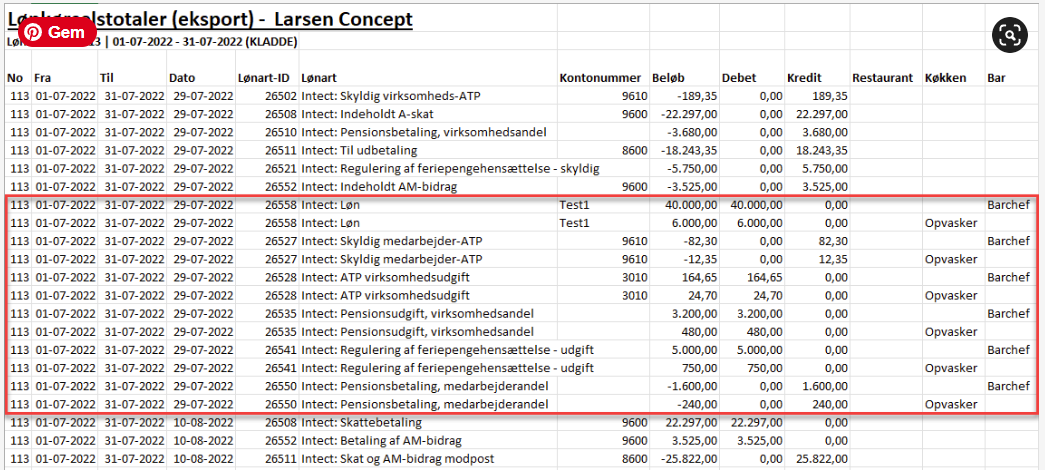The height and width of the screenshot is (470, 1045).
Task: Select the Restaurant column header
Action: [x=882, y=78]
